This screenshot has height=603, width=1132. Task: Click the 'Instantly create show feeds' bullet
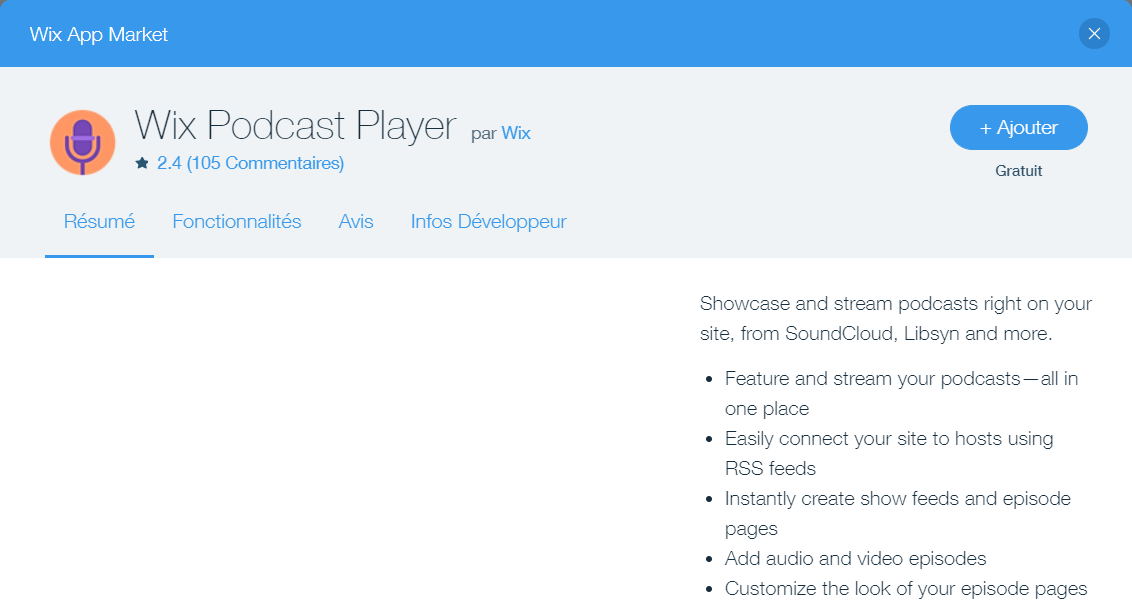click(897, 513)
